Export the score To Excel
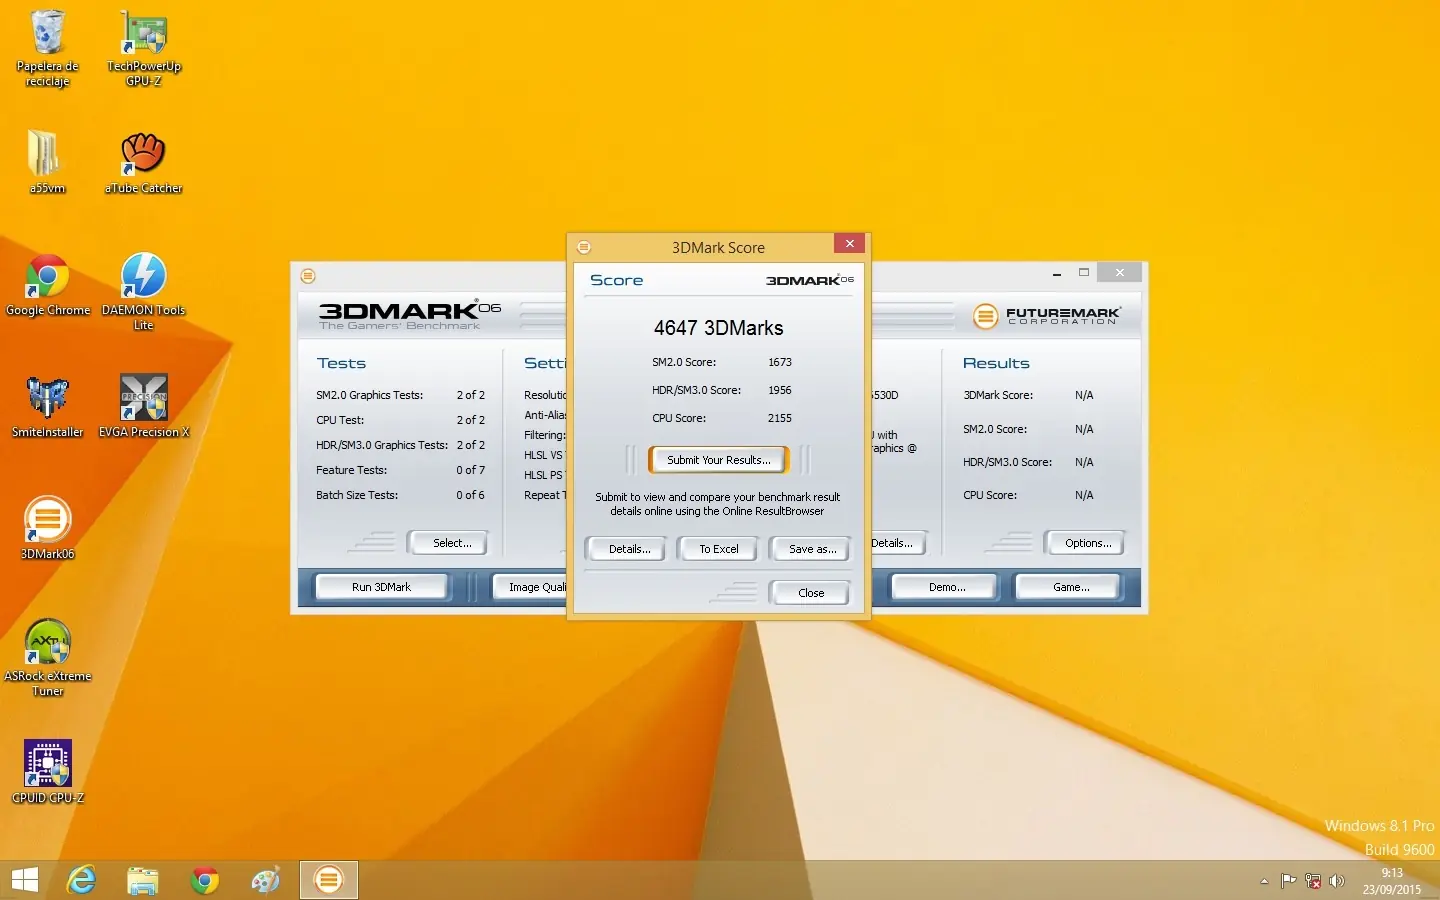The width and height of the screenshot is (1440, 900). (x=719, y=549)
